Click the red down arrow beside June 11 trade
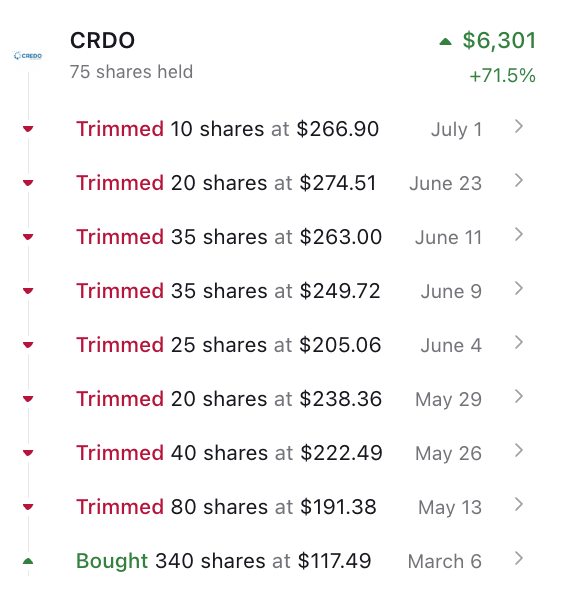The image size is (566, 604). point(28,237)
